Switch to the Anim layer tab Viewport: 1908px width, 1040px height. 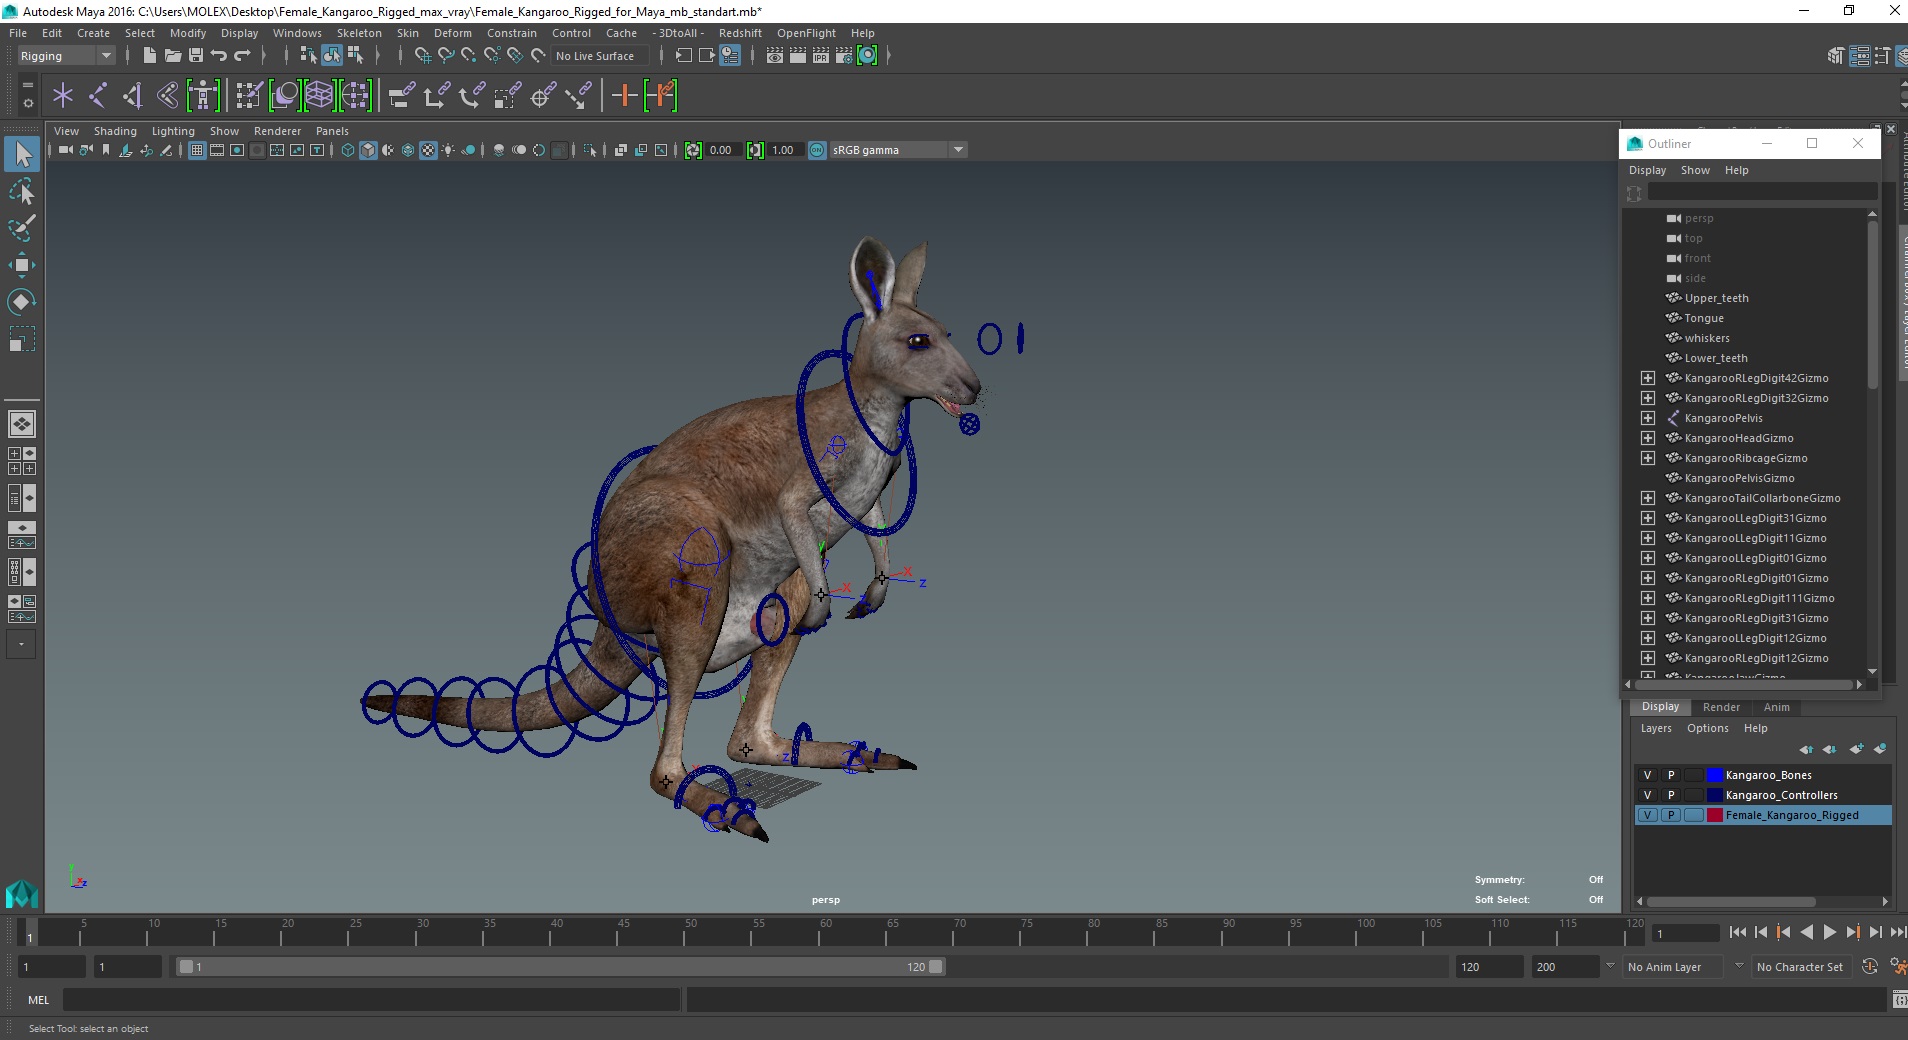tap(1776, 707)
